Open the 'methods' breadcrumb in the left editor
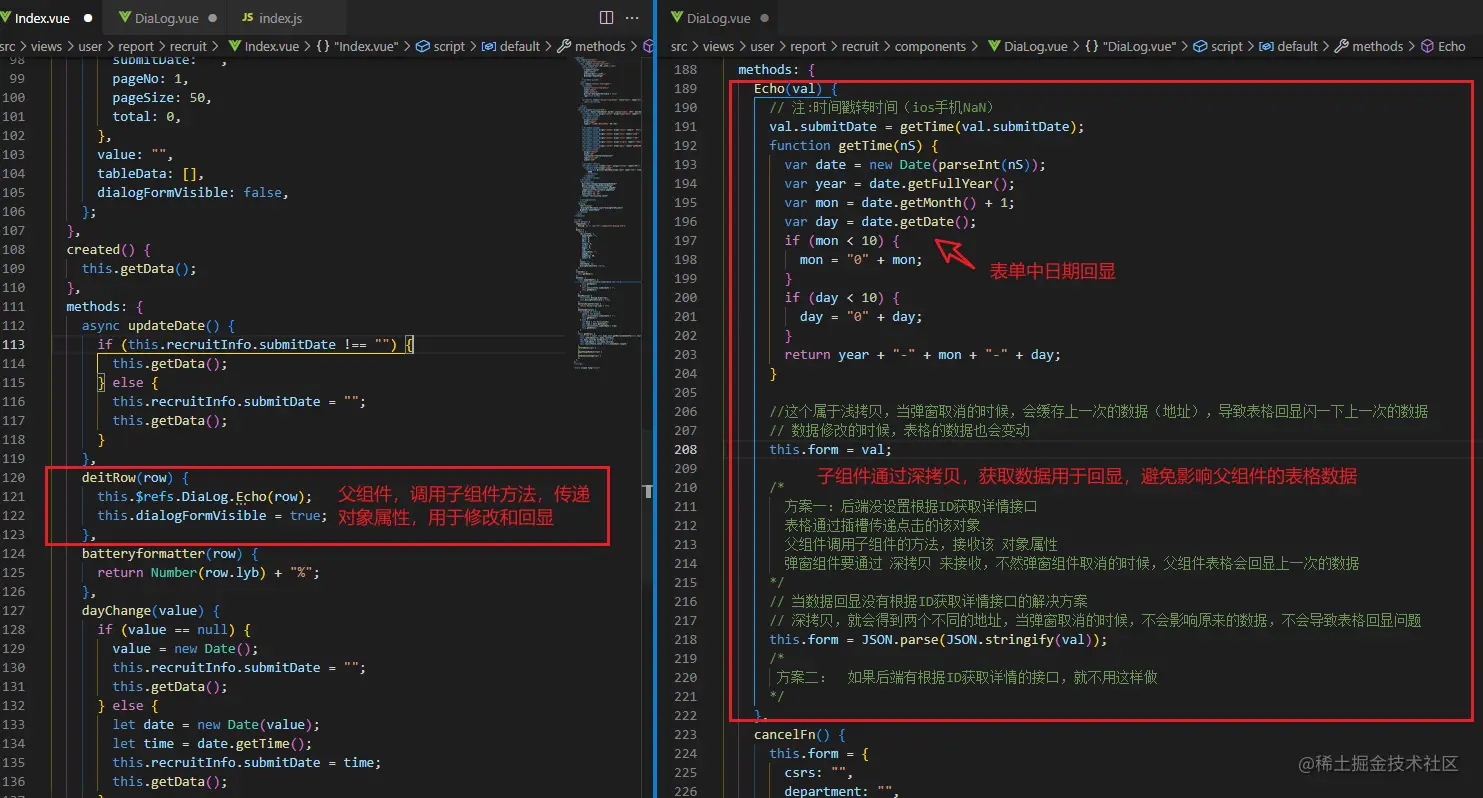This screenshot has height=798, width=1483. pos(591,46)
